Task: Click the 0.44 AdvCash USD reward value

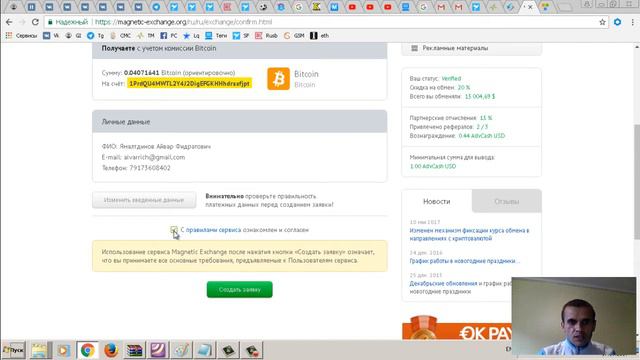Action: tap(482, 136)
